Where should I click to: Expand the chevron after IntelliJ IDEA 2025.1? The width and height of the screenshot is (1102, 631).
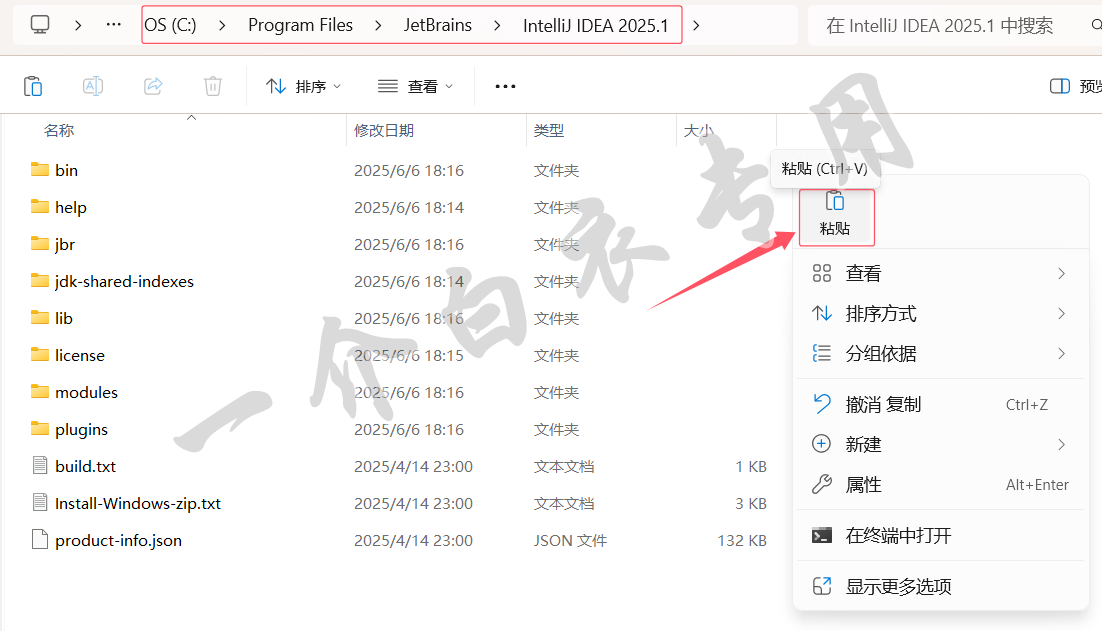click(696, 25)
